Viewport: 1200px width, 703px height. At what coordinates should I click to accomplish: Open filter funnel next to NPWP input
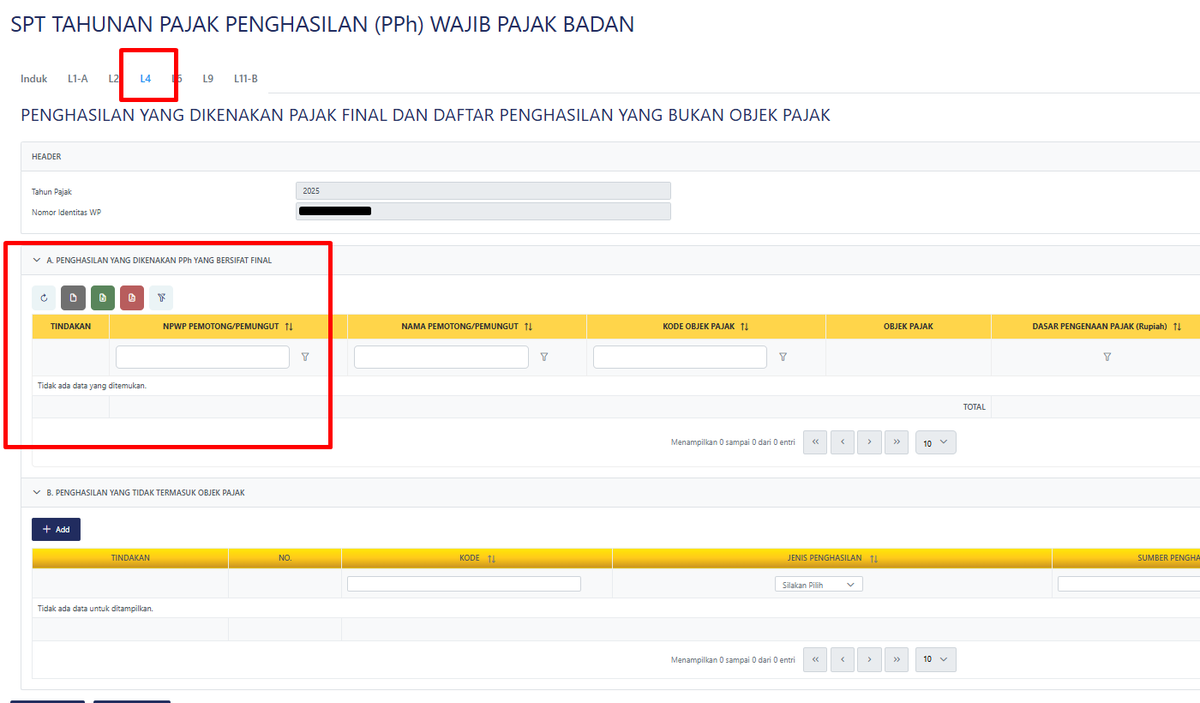click(x=305, y=357)
